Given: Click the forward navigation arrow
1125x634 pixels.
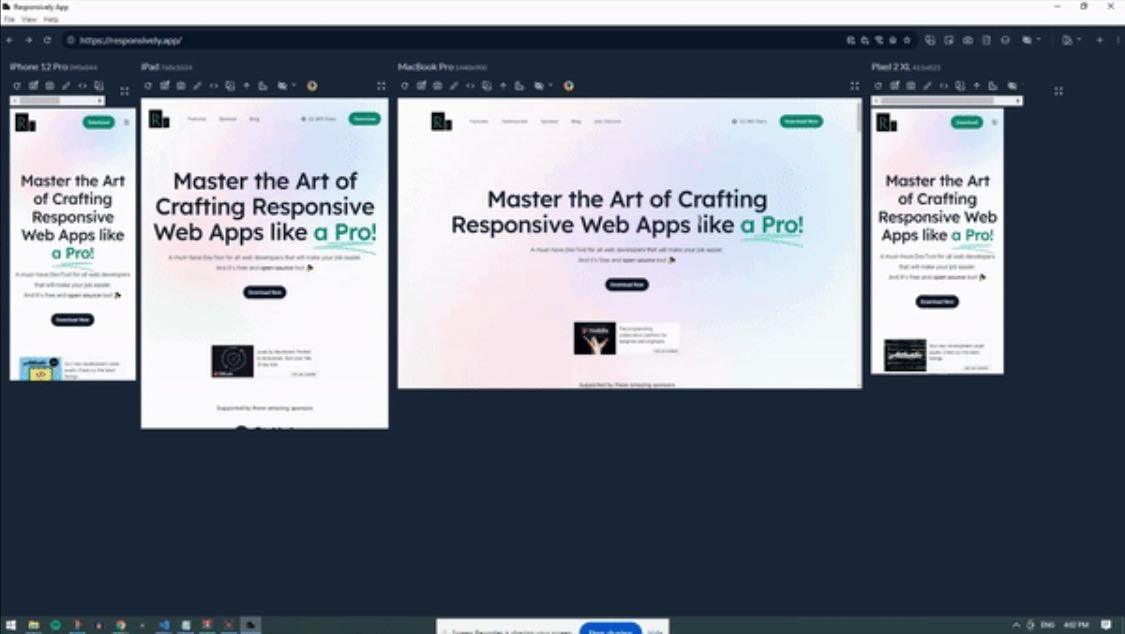Looking at the screenshot, I should pyautogui.click(x=29, y=40).
